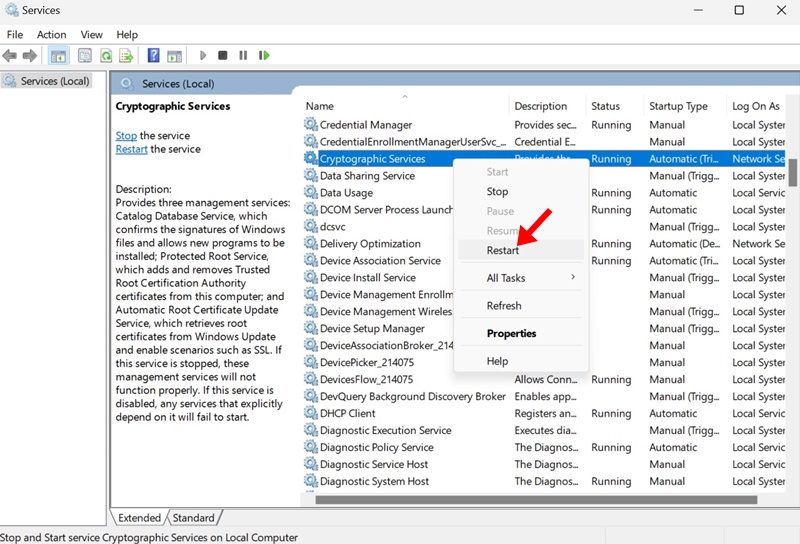Click the vertical scrollbar thumb in services list
Viewport: 800px width, 544px height.
pos(793,172)
